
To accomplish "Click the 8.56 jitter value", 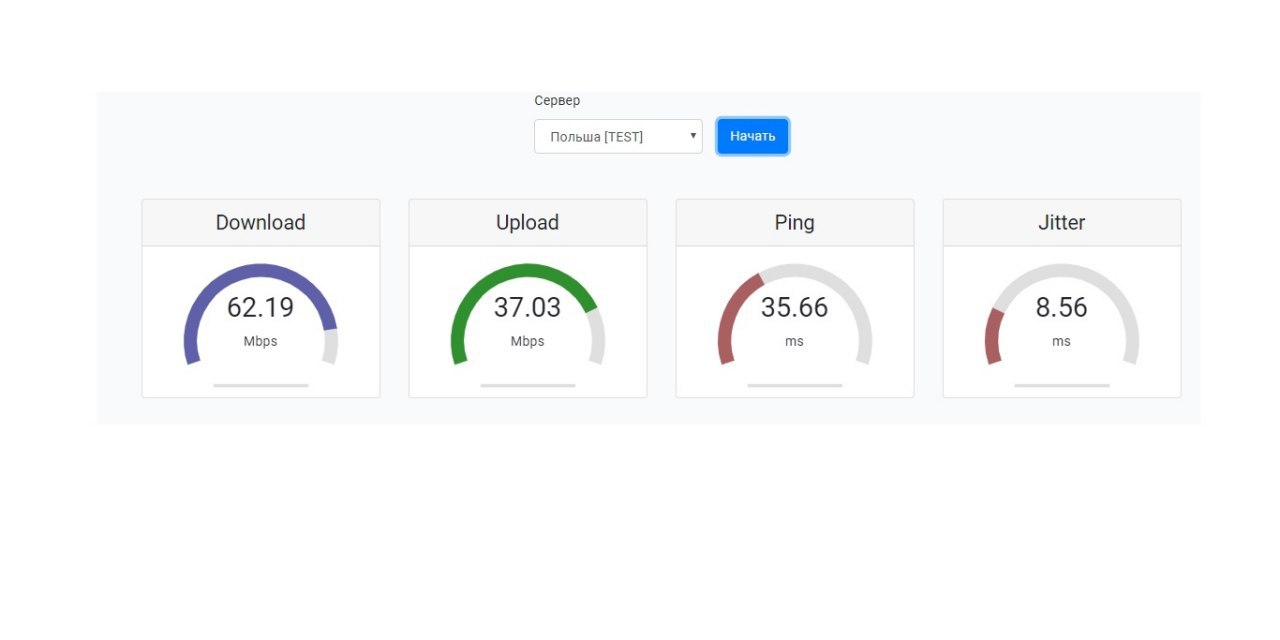I will click(1062, 308).
